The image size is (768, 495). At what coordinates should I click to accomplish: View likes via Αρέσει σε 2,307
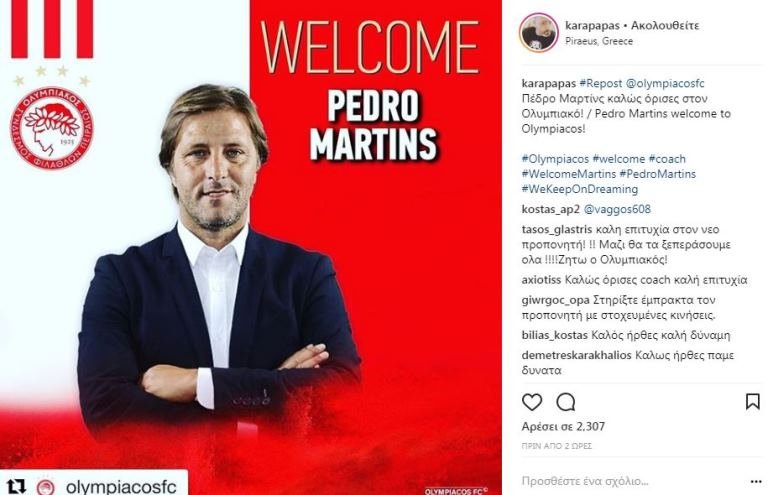pyautogui.click(x=563, y=426)
